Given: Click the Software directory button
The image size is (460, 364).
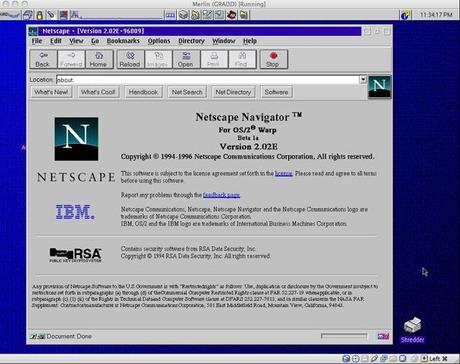Looking at the screenshot, I should [x=276, y=92].
